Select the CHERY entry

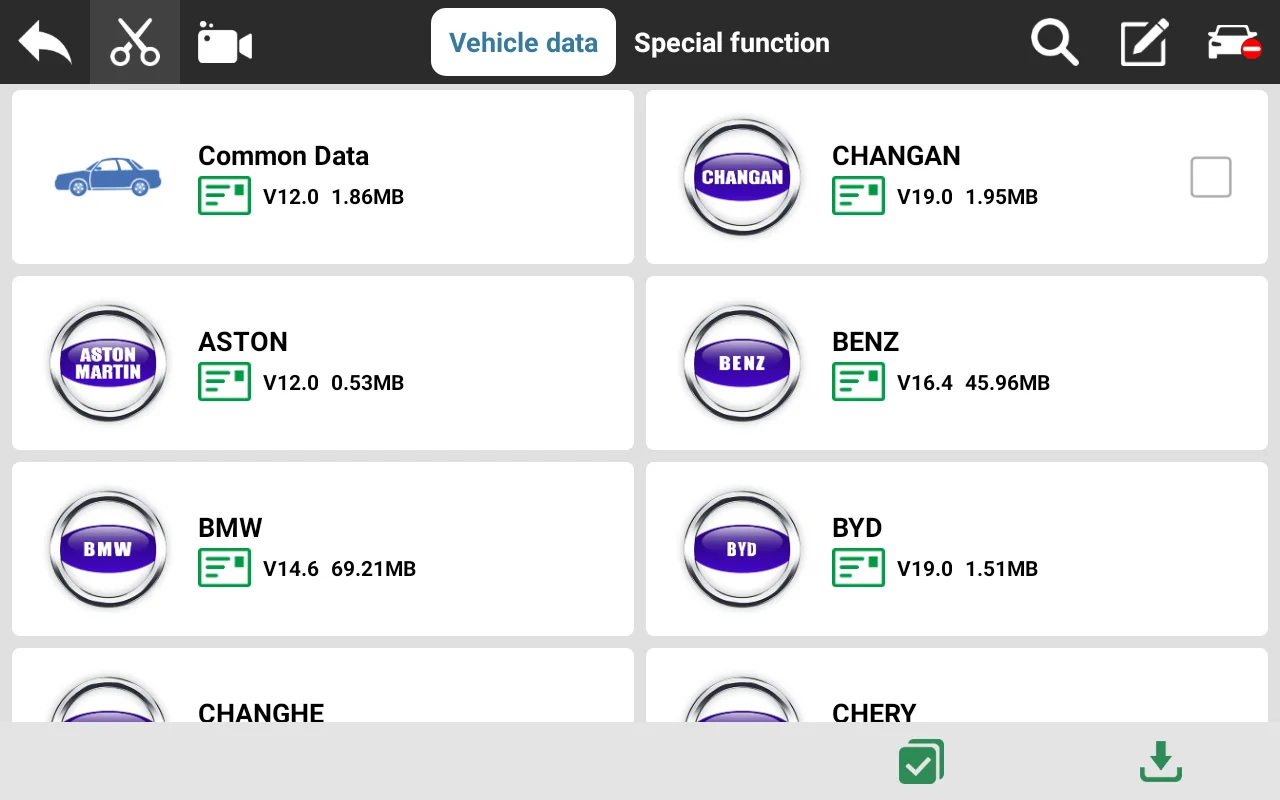coord(957,685)
